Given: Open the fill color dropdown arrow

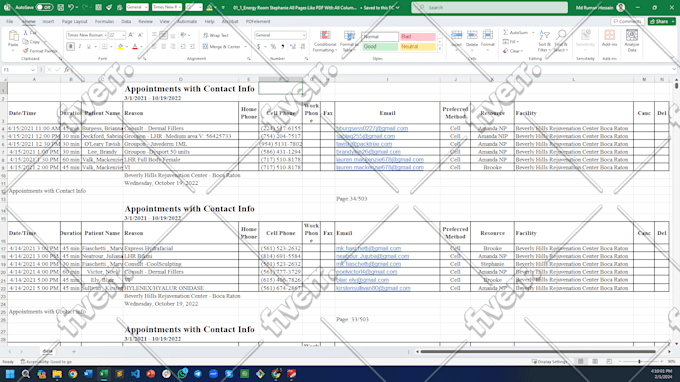Looking at the screenshot, I should pos(127,46).
